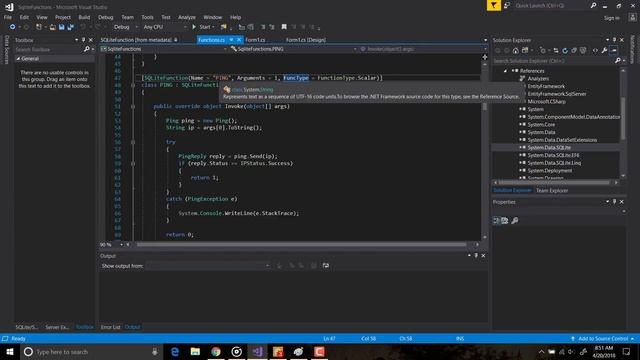Switch to the Team Explorer tab
The image size is (640, 360).
coord(552,191)
